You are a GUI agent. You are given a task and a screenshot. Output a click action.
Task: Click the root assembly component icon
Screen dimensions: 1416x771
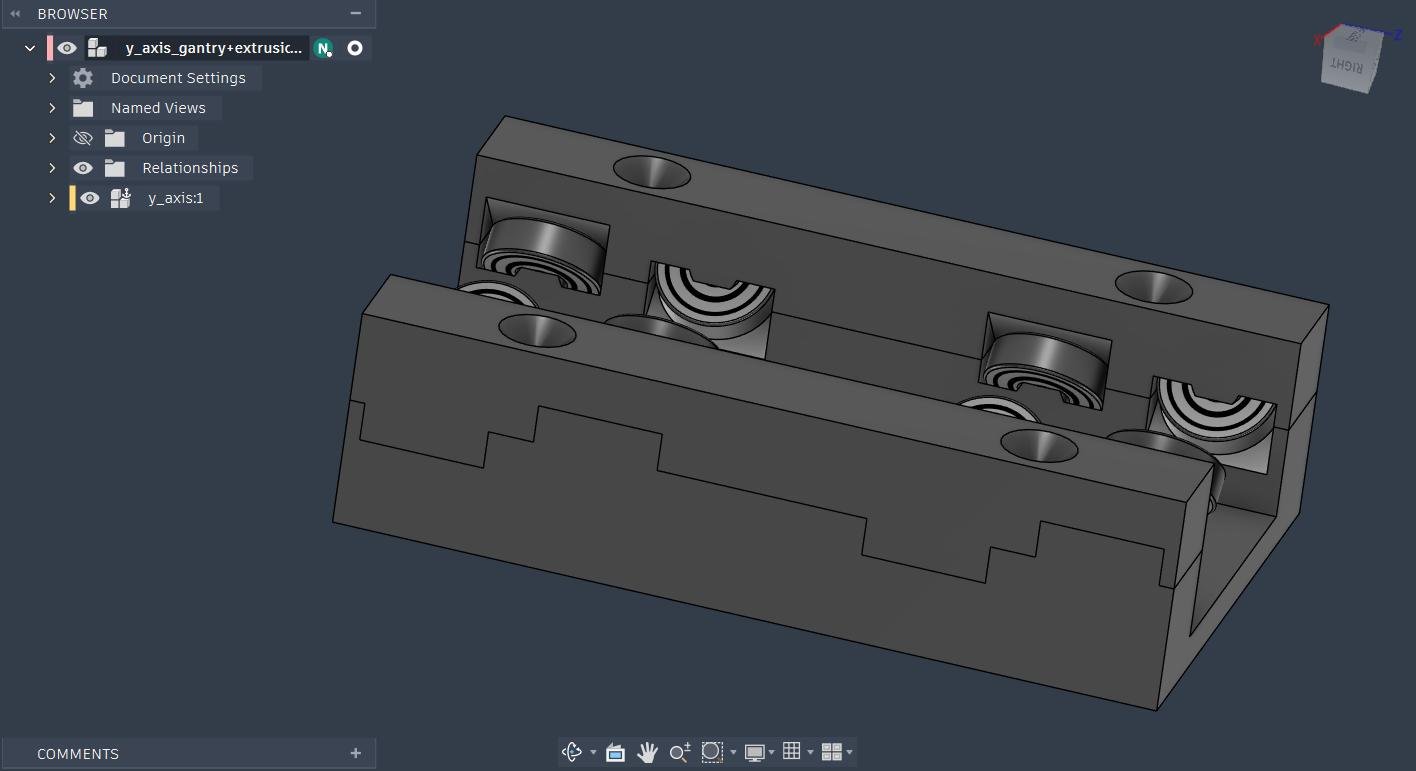click(97, 48)
